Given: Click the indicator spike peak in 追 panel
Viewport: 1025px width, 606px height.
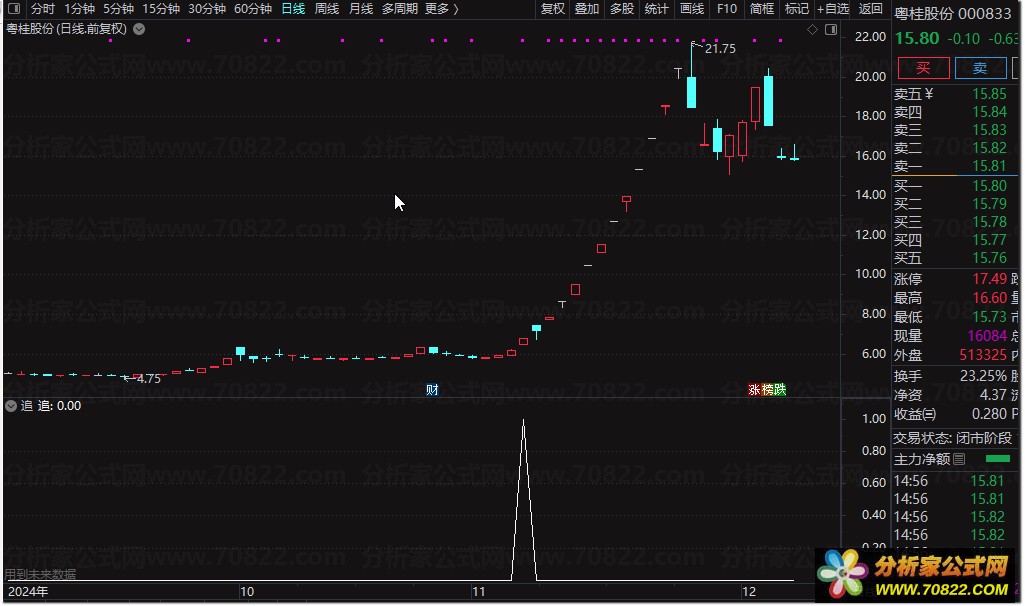Looking at the screenshot, I should [x=523, y=422].
